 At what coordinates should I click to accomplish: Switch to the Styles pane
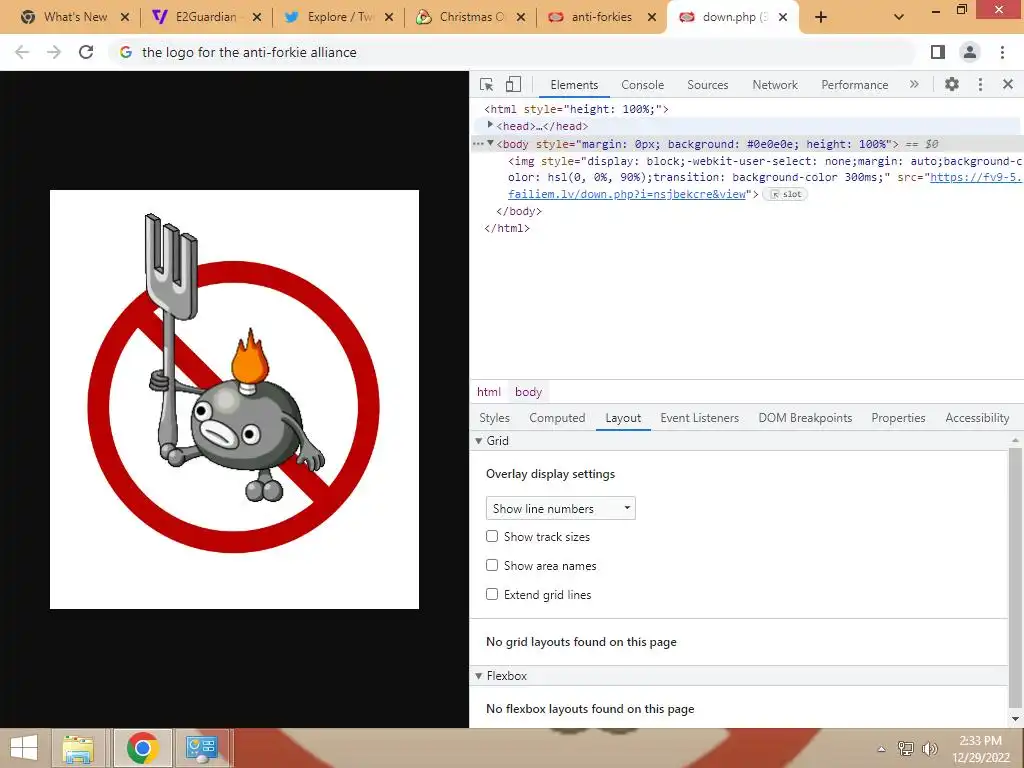click(x=494, y=418)
